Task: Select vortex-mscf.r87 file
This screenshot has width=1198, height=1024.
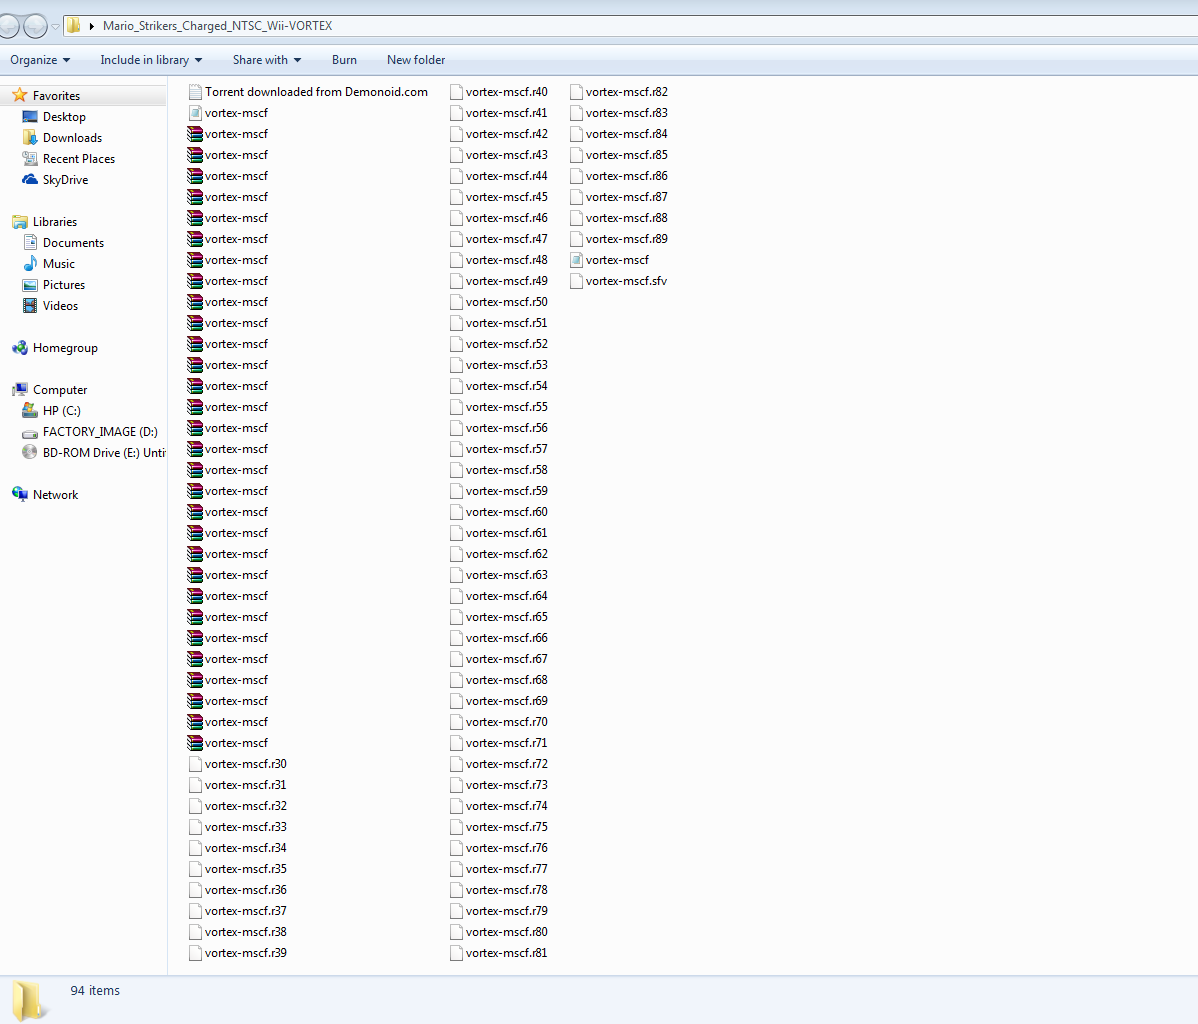Action: (627, 197)
